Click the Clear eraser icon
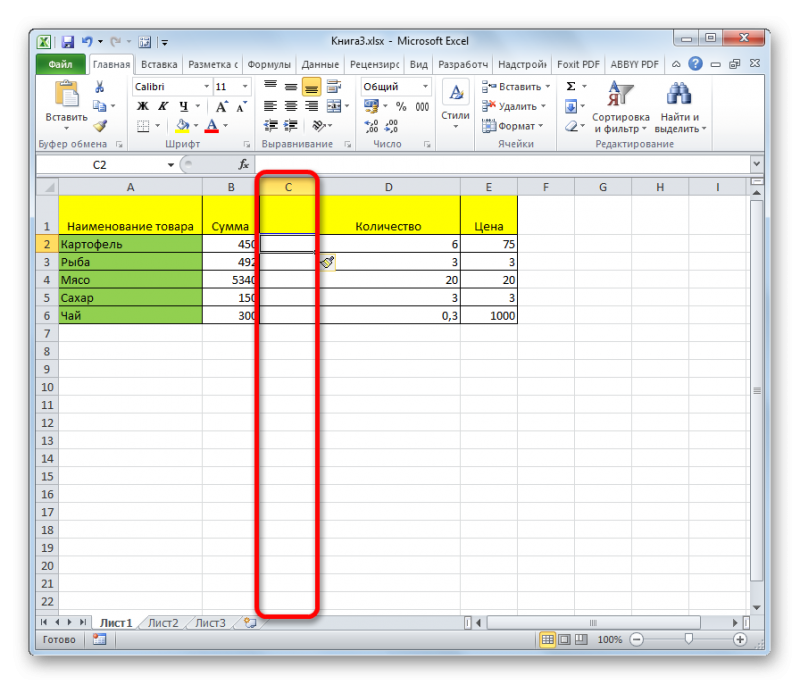 [x=571, y=125]
